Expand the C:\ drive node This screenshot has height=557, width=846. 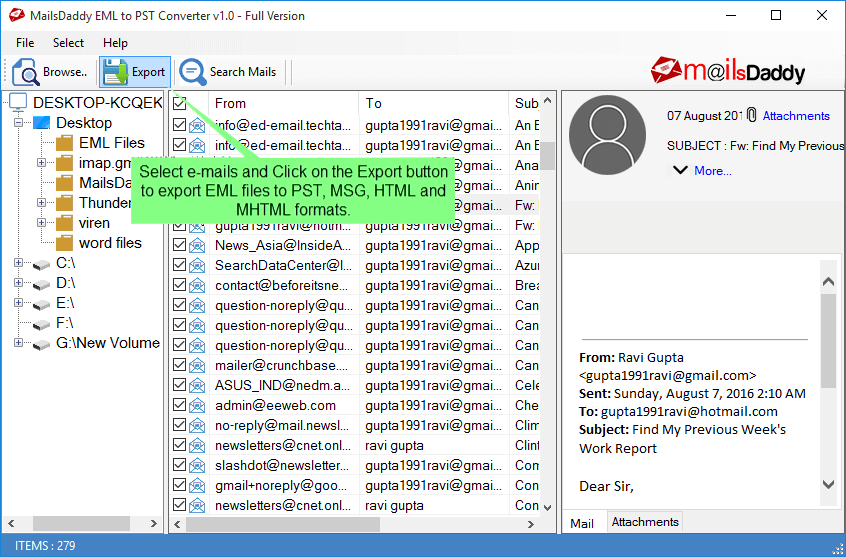point(18,262)
